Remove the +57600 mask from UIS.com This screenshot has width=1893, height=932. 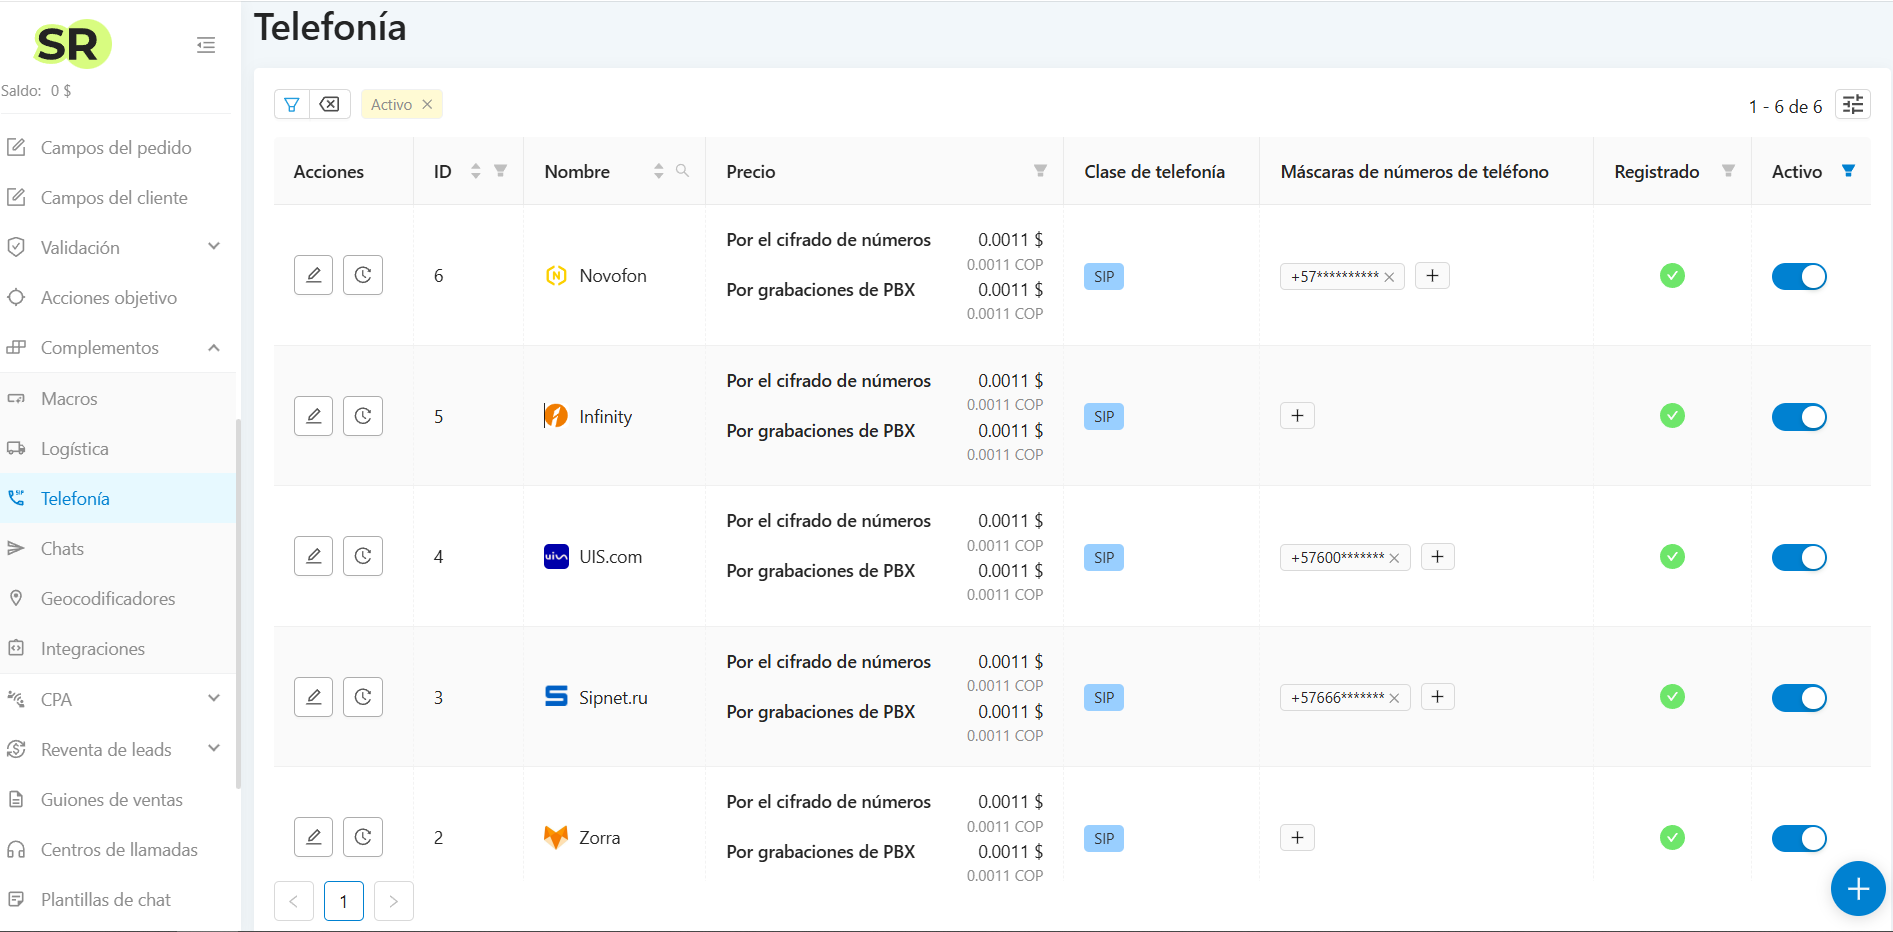(x=1394, y=558)
